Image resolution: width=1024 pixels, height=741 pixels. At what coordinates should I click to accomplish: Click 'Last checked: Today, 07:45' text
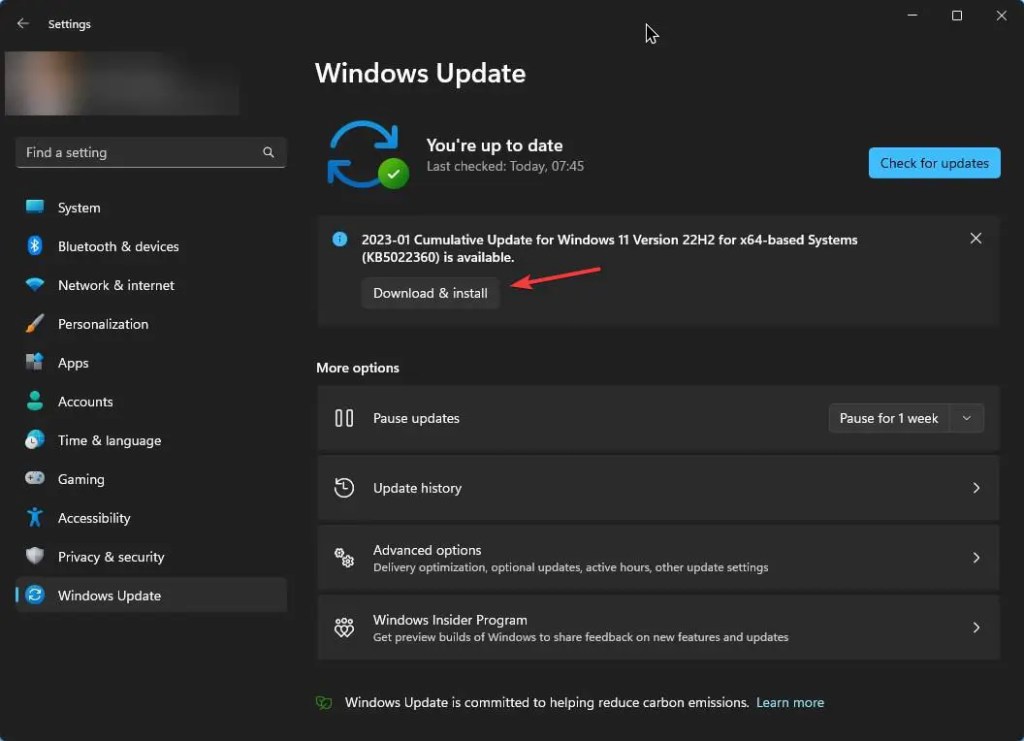click(x=505, y=166)
